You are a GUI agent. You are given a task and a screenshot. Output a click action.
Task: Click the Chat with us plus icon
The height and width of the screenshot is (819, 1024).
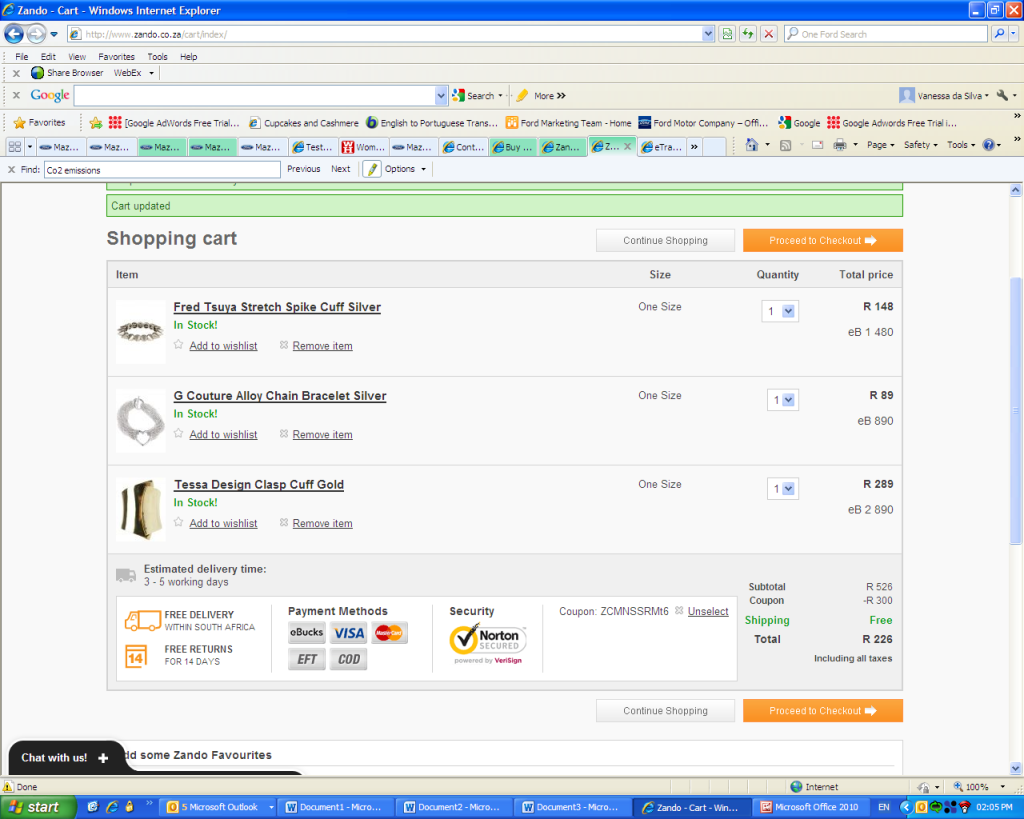click(103, 758)
